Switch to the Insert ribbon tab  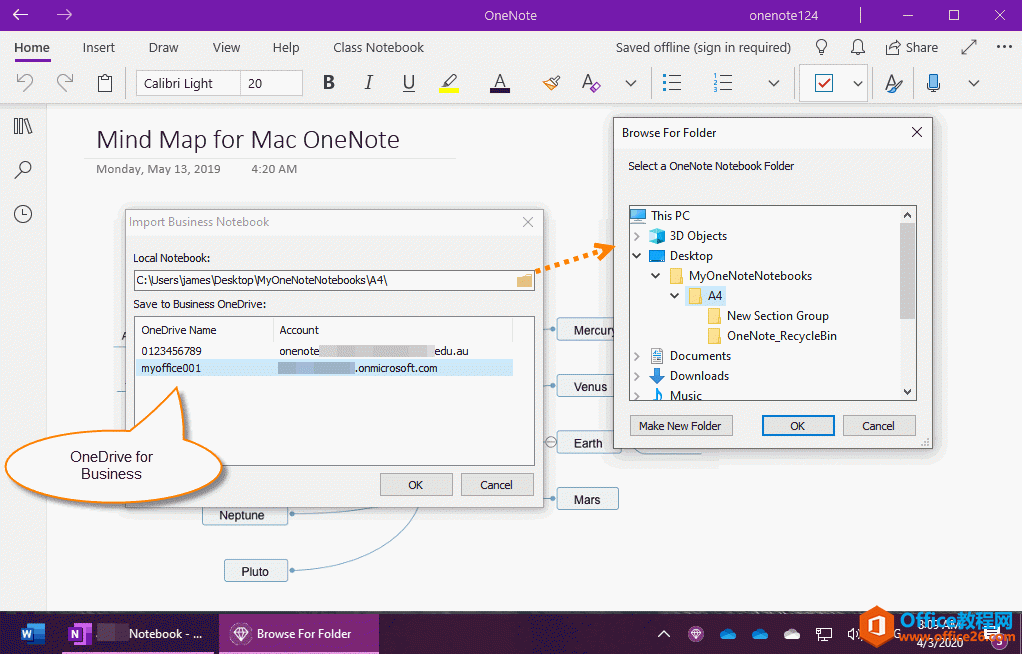click(98, 47)
